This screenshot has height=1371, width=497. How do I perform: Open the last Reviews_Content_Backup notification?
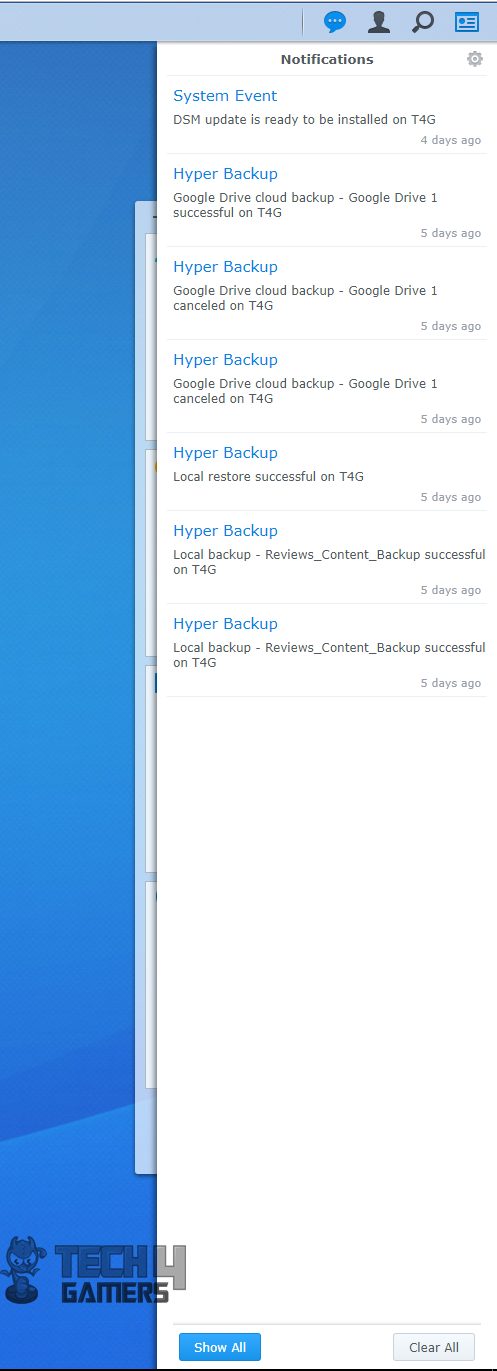[x=327, y=650]
